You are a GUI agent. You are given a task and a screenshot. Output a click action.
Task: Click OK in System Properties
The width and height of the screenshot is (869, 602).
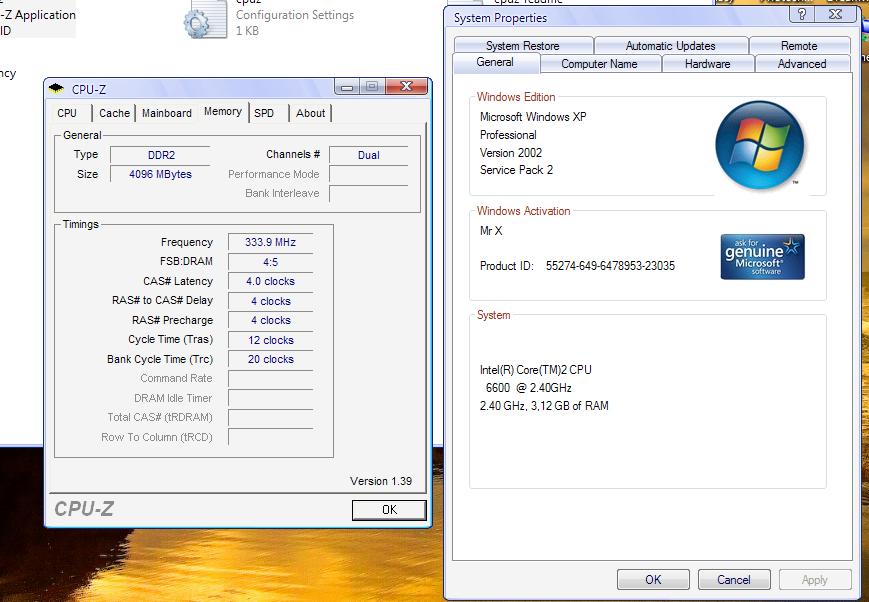[653, 580]
